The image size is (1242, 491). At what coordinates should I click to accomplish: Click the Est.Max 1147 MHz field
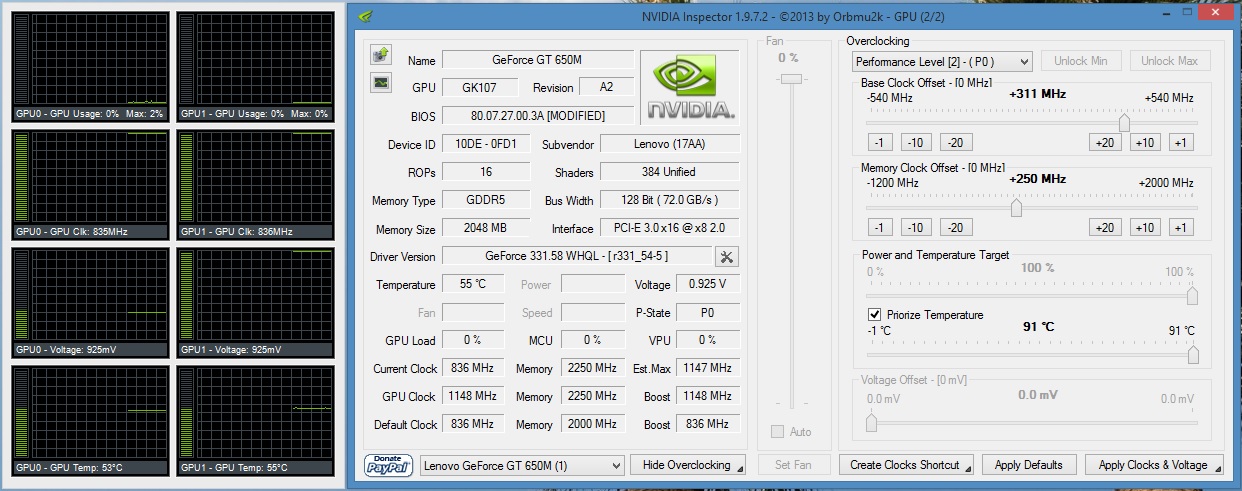(x=708, y=368)
